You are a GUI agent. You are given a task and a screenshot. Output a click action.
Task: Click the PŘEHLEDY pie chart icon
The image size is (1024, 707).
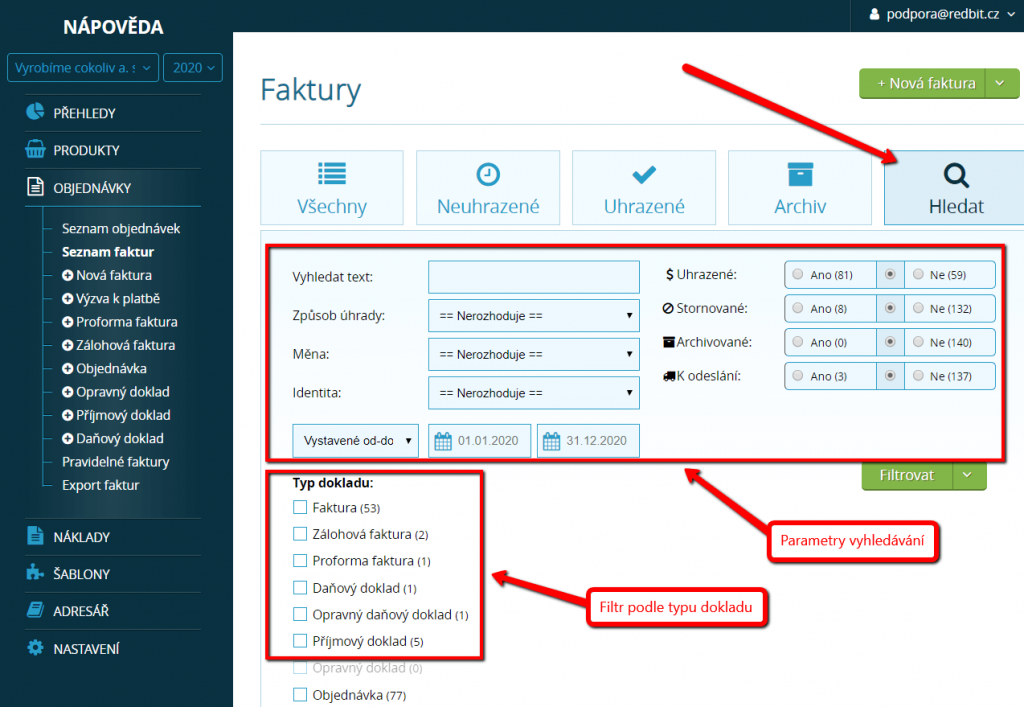[x=35, y=112]
